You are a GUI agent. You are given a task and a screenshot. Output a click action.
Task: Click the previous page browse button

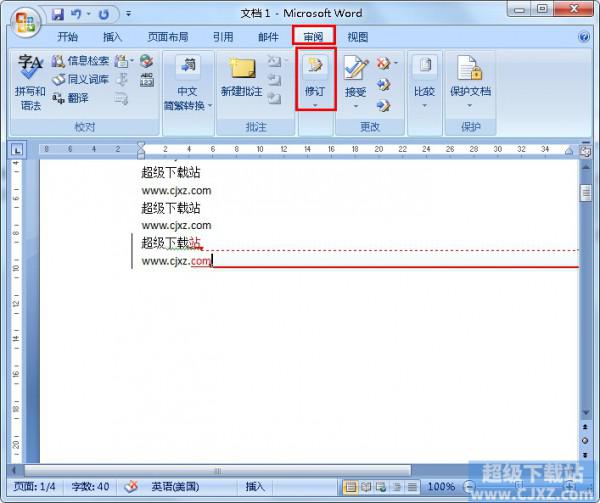(x=585, y=427)
